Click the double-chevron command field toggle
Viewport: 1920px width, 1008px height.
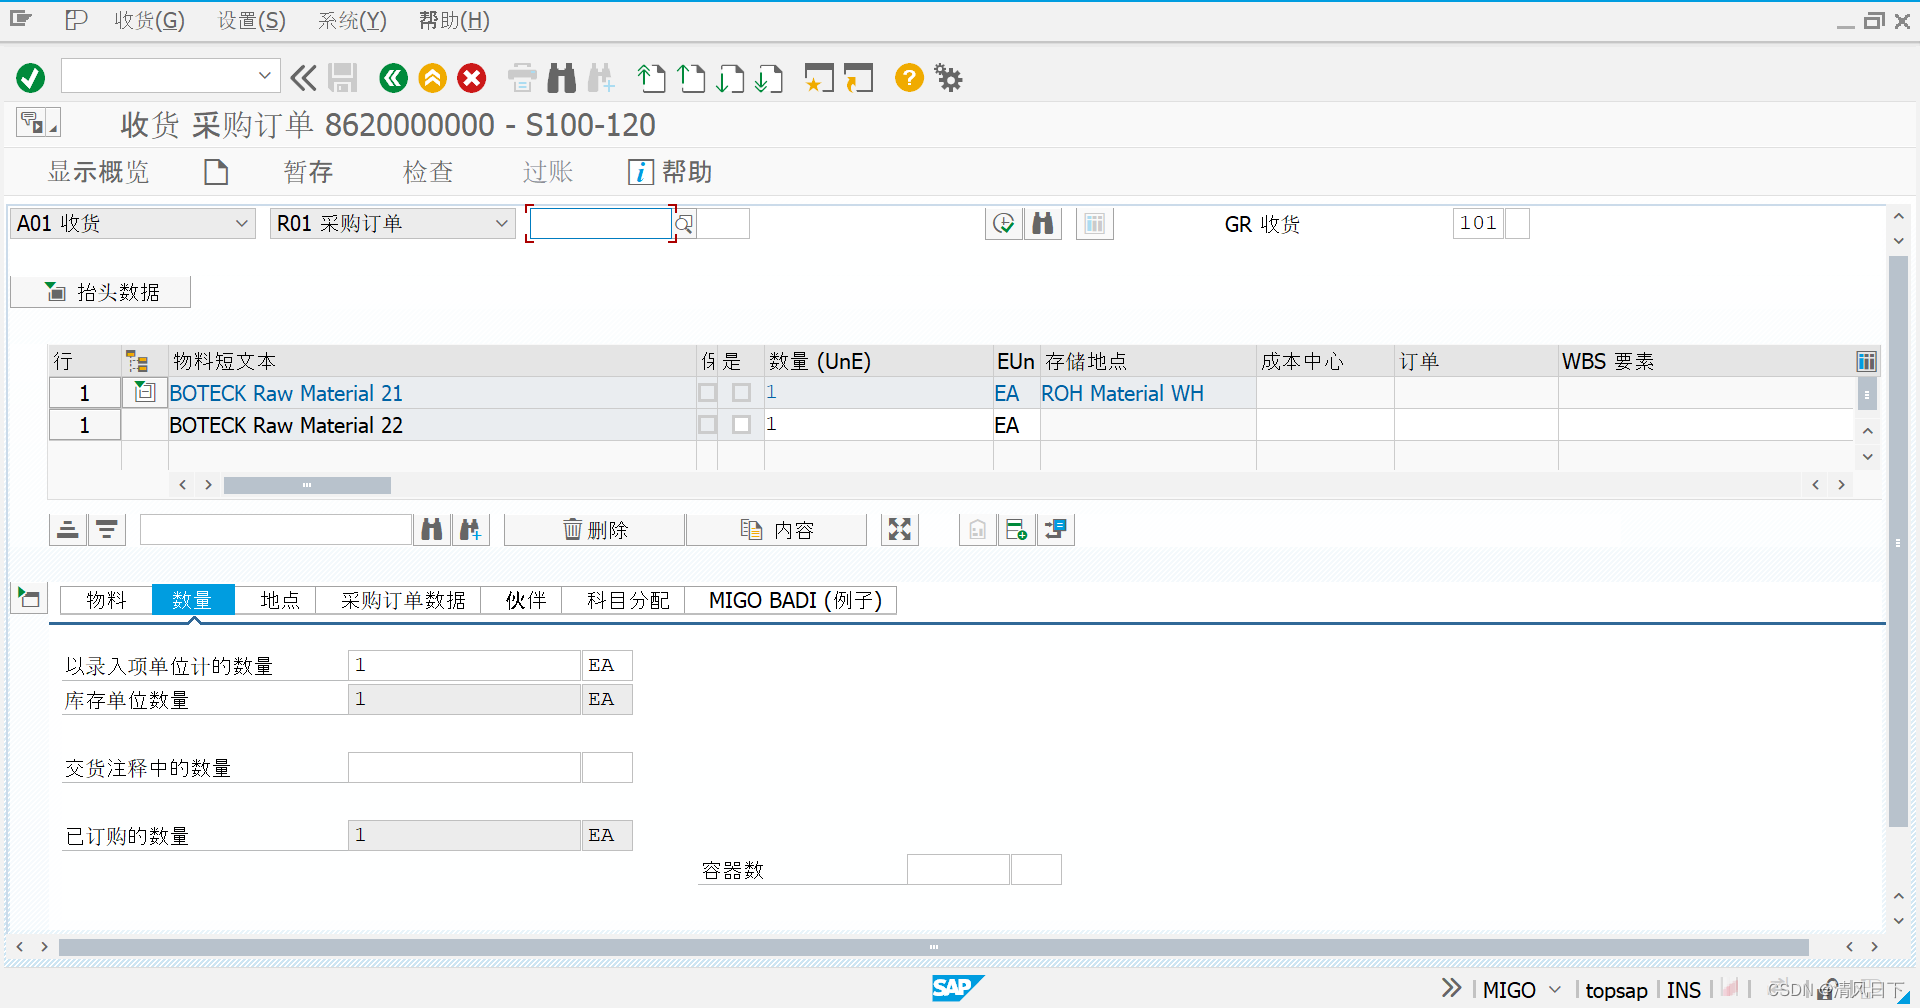point(303,78)
